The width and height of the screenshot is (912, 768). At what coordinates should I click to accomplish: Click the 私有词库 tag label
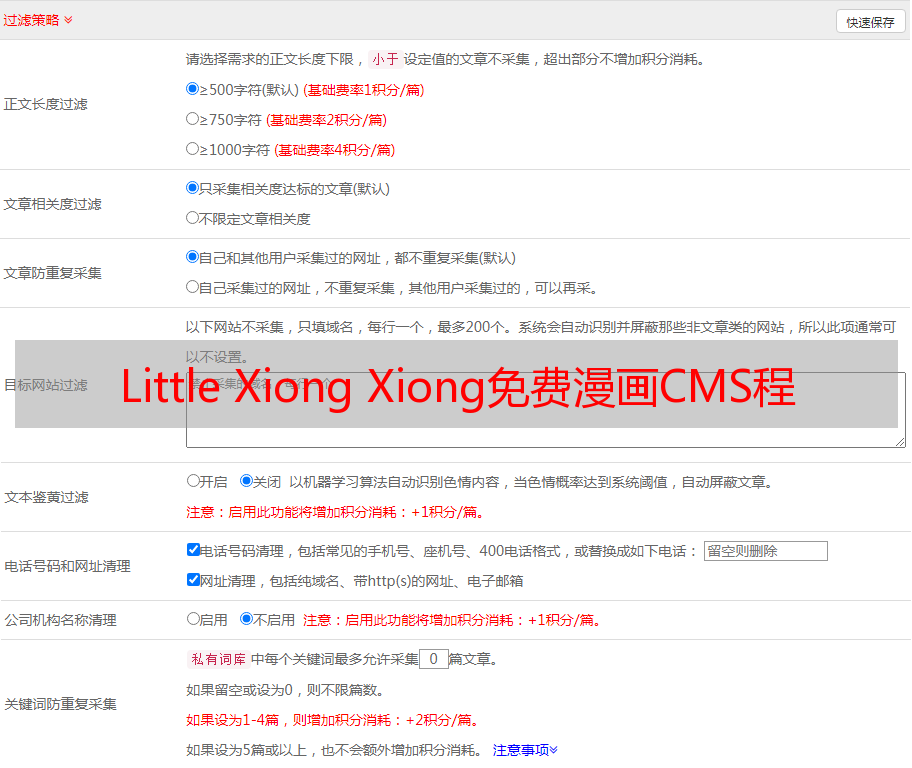click(219, 659)
